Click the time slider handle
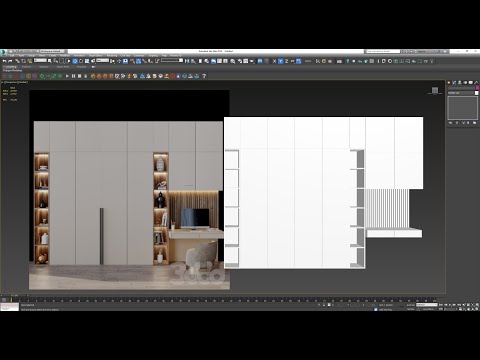Viewport: 480px width, 360px height. [x=15, y=295]
